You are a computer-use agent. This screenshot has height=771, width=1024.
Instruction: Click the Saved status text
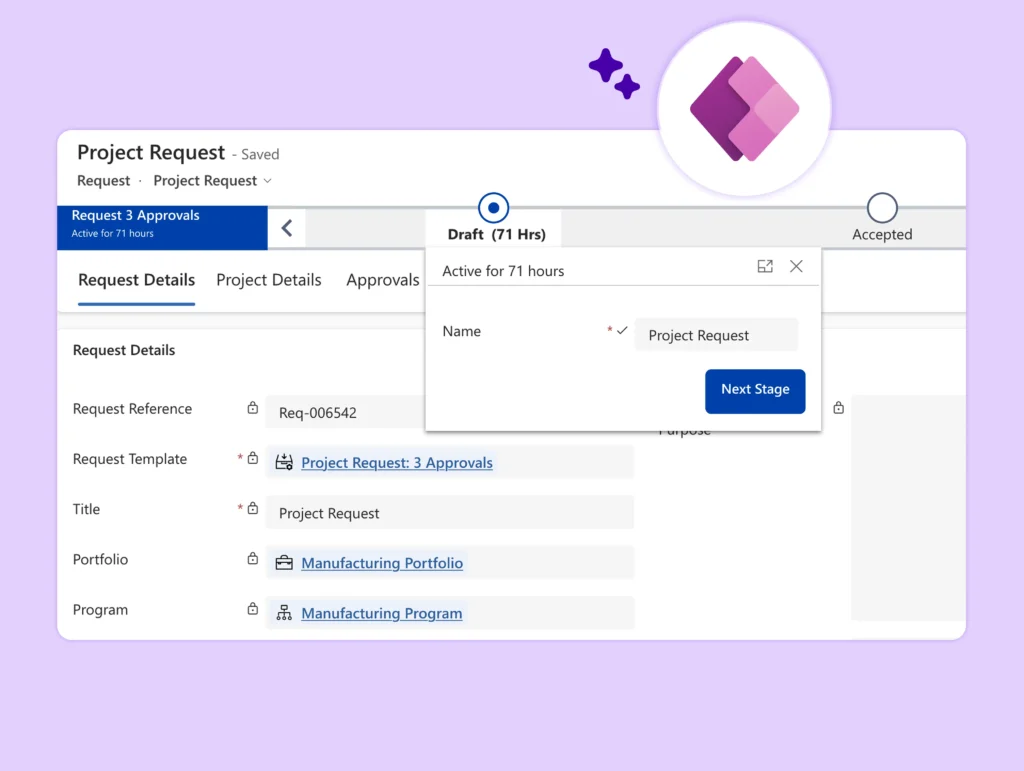[x=260, y=155]
